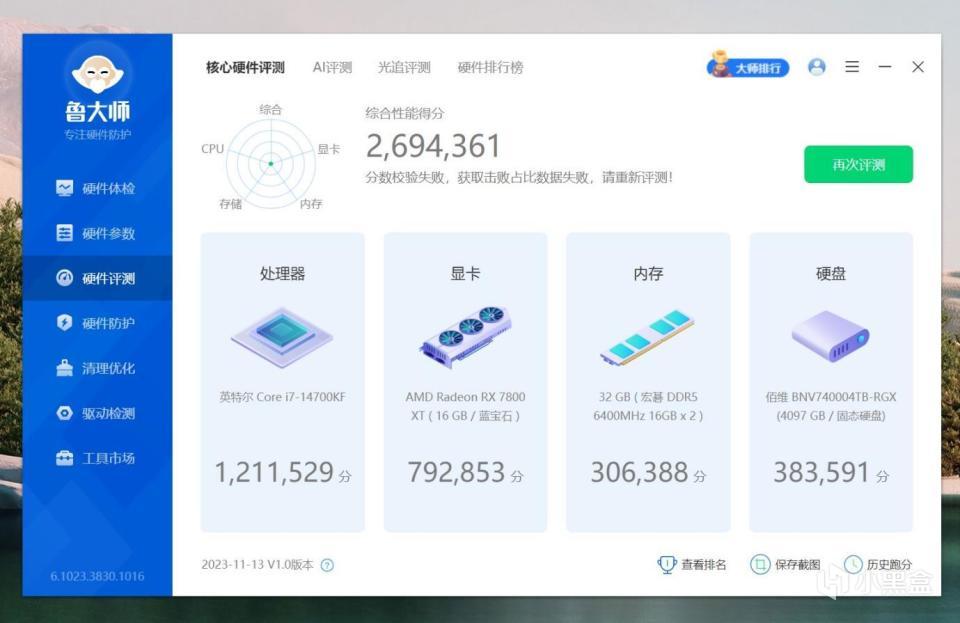This screenshot has width=960, height=623.
Task: Switch to the 硬件排行榜 tab
Action: pos(490,67)
